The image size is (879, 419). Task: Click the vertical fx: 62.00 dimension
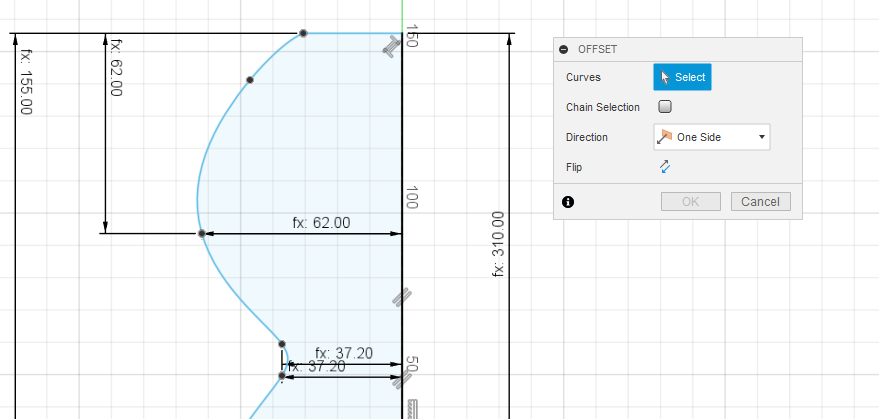pyautogui.click(x=115, y=67)
